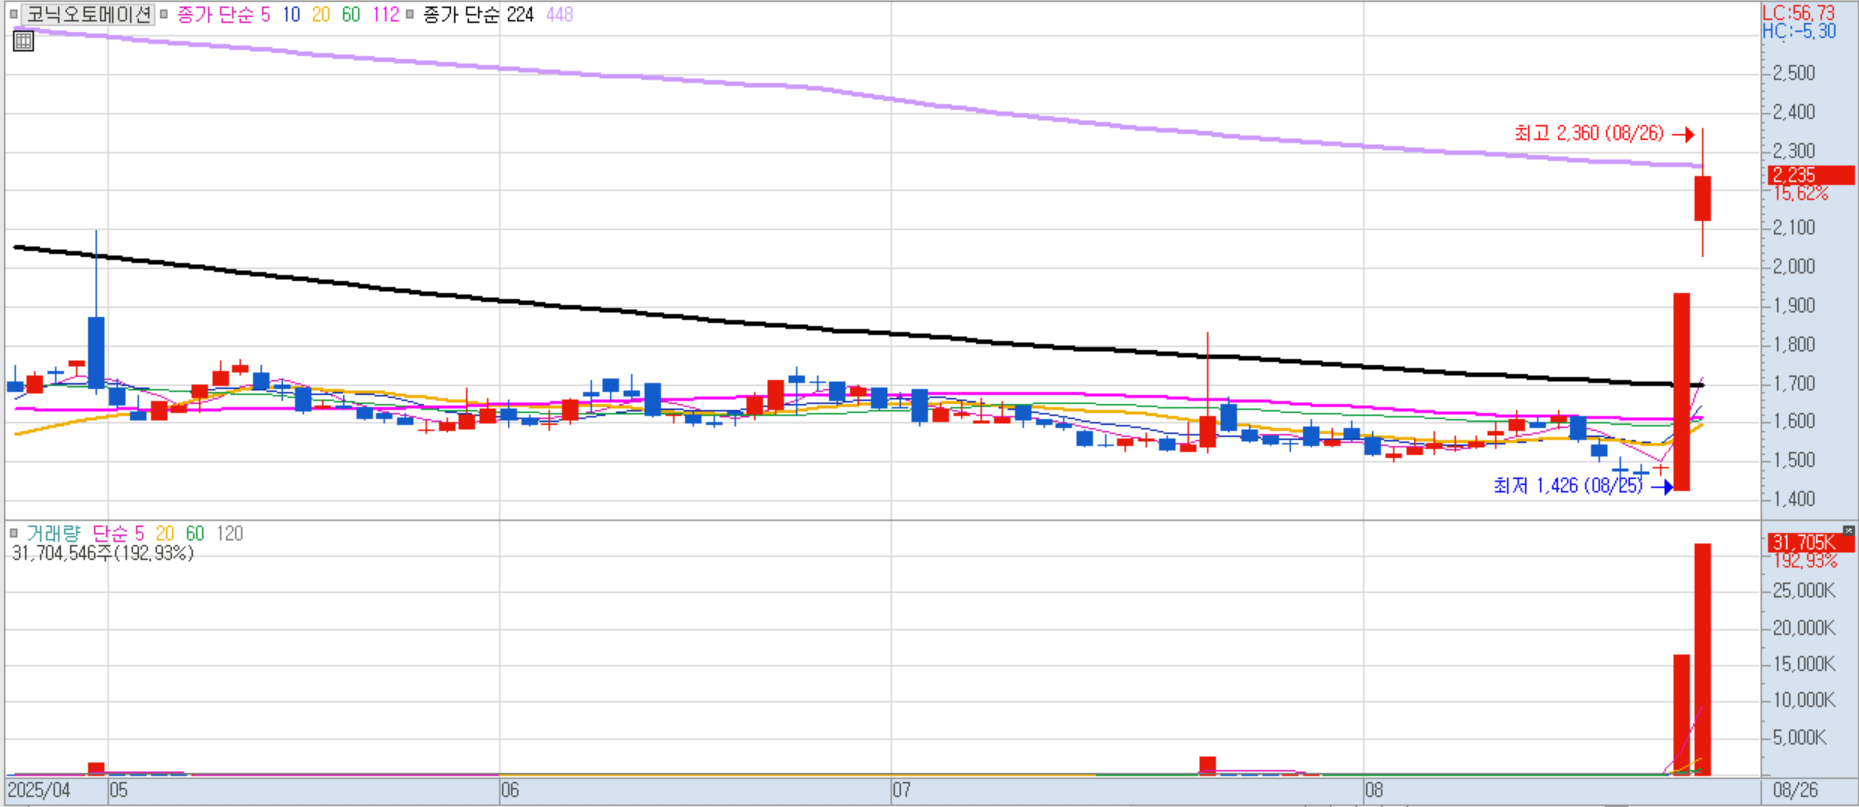The height and width of the screenshot is (807, 1859).
Task: Click the 07 month marker on axis
Action: [902, 790]
